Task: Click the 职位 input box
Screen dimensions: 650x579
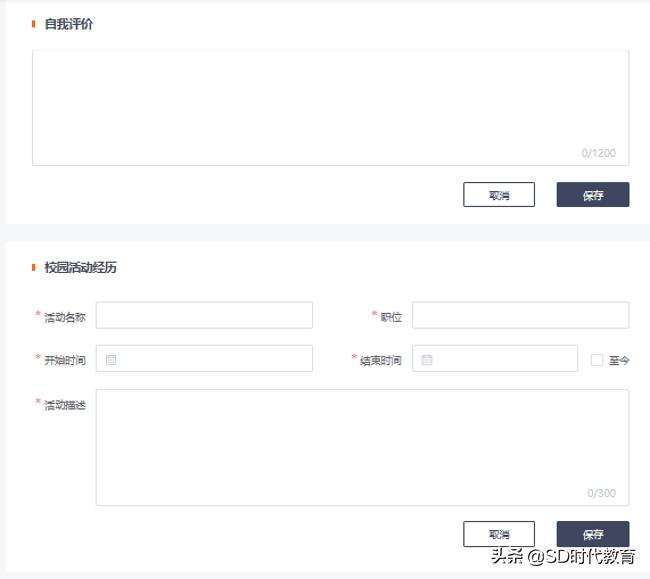Action: point(520,316)
